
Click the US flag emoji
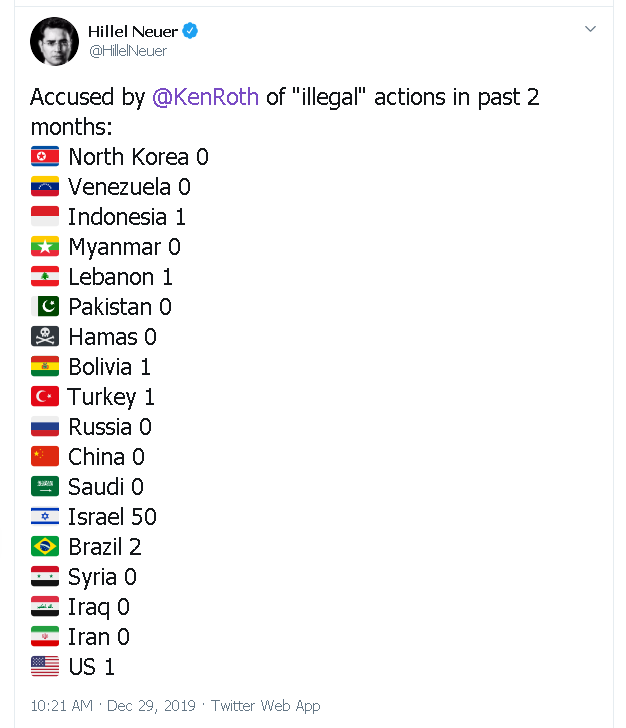[45, 667]
